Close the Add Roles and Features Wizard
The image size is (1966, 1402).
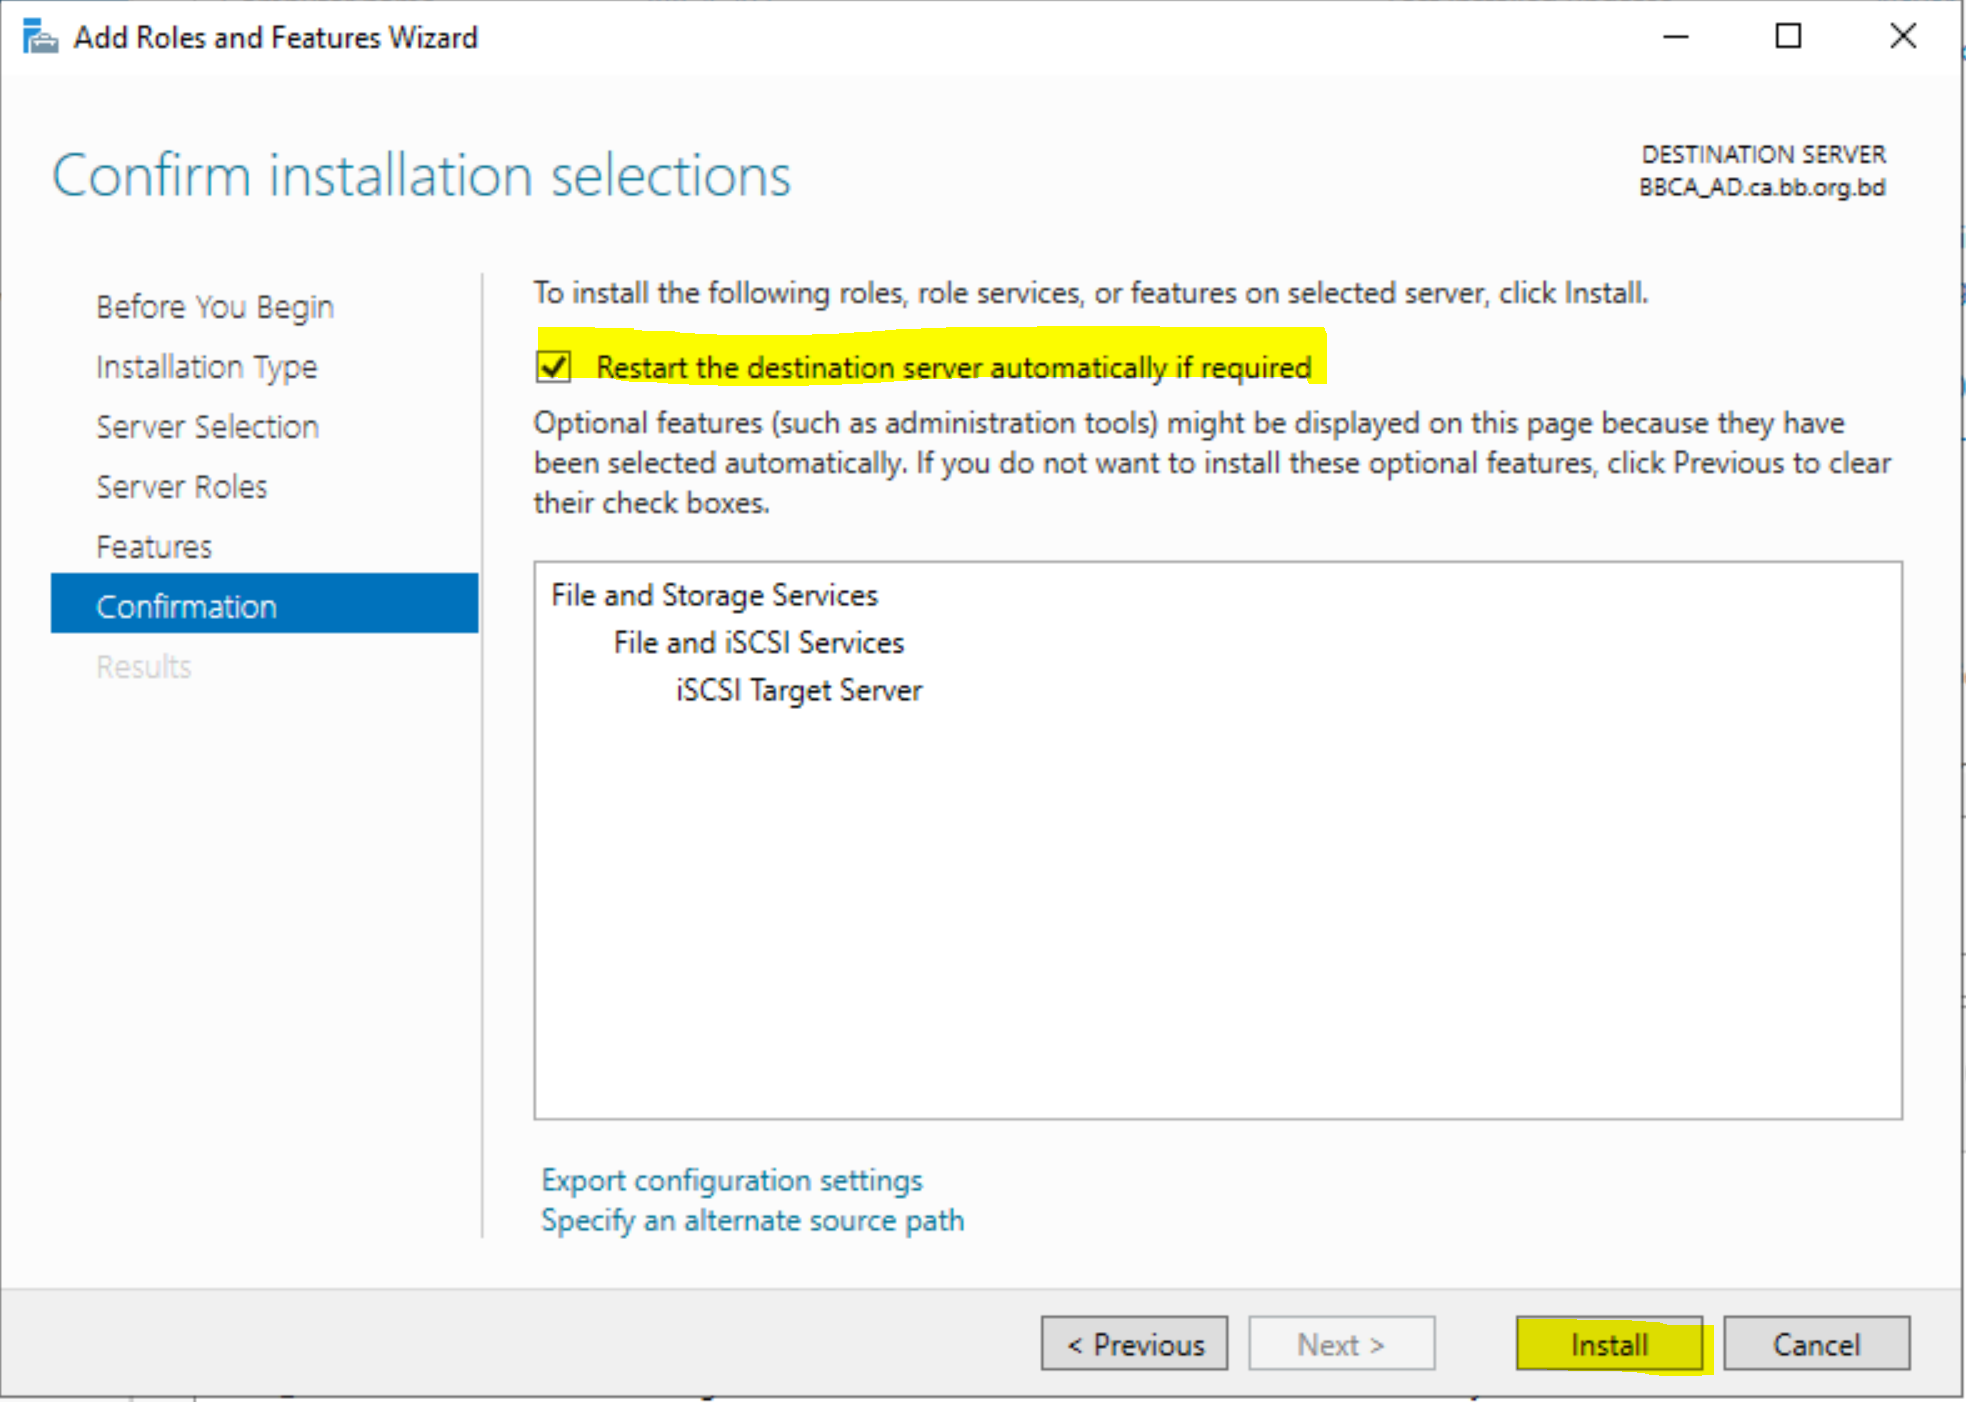(1902, 37)
